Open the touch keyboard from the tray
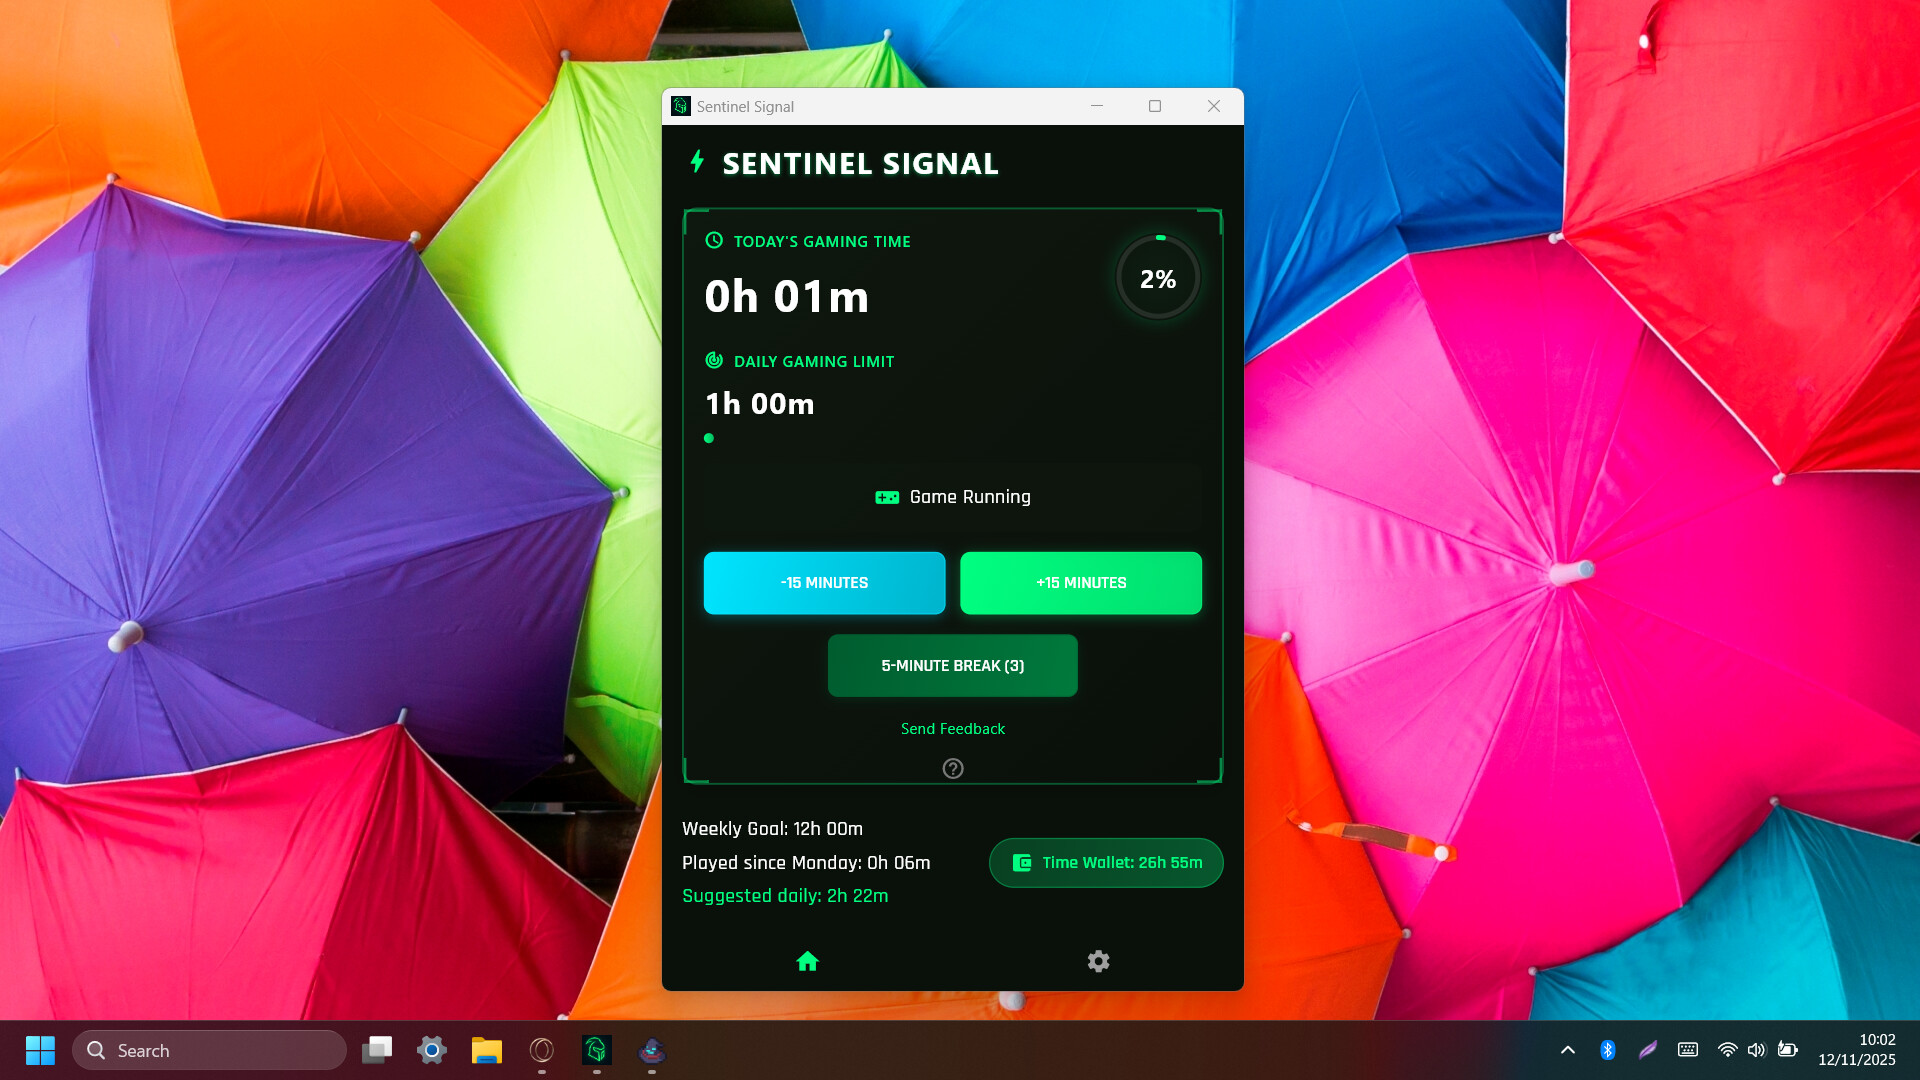The width and height of the screenshot is (1920, 1080). [1688, 1049]
